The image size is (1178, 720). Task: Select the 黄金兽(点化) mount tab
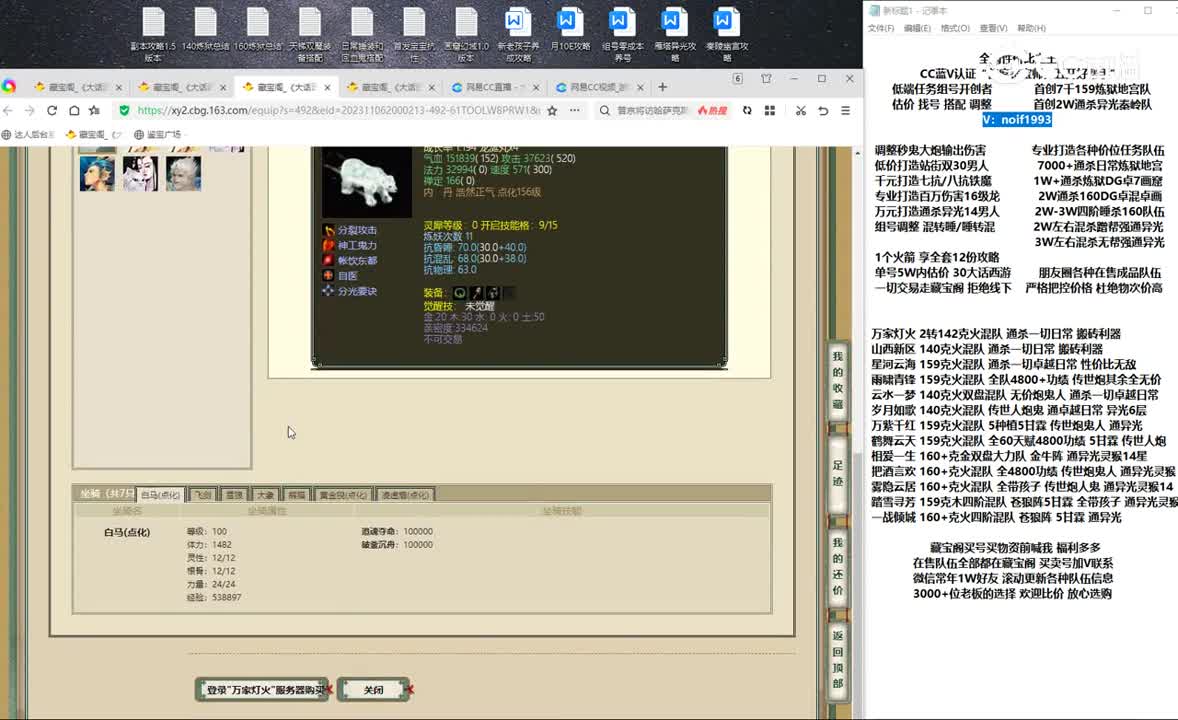343,495
